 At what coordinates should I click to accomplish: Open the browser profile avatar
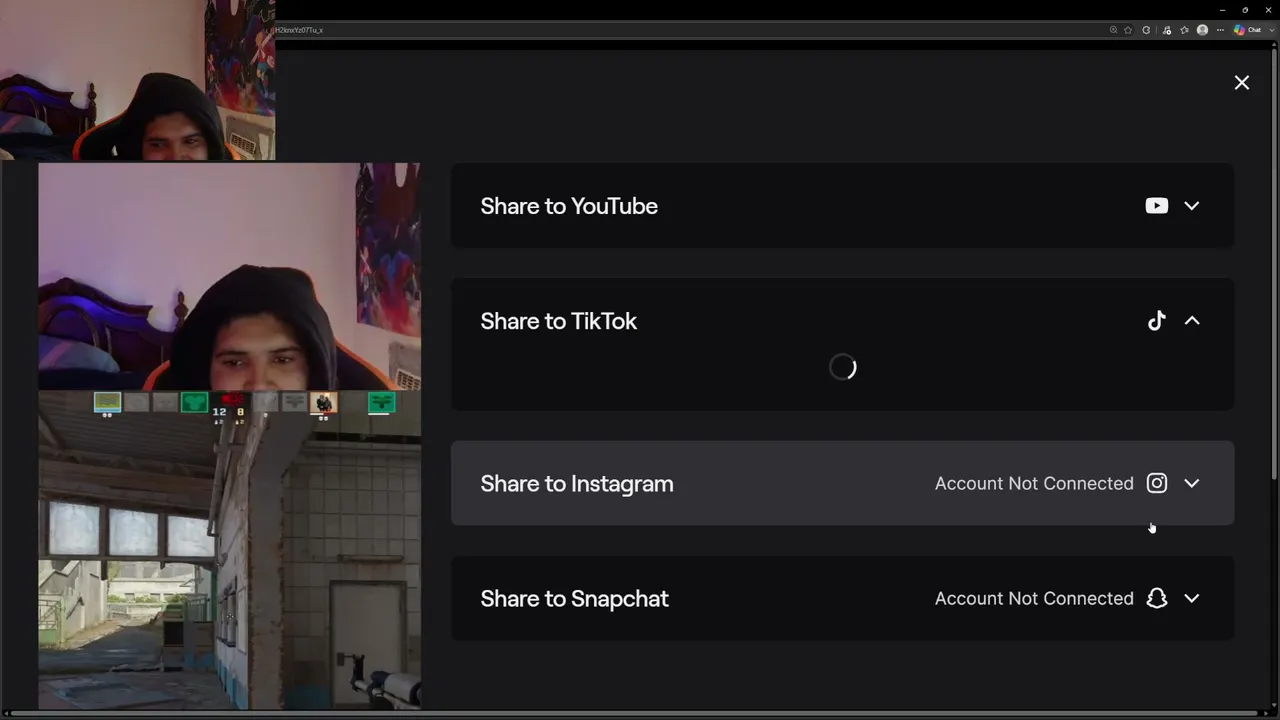tap(1202, 30)
